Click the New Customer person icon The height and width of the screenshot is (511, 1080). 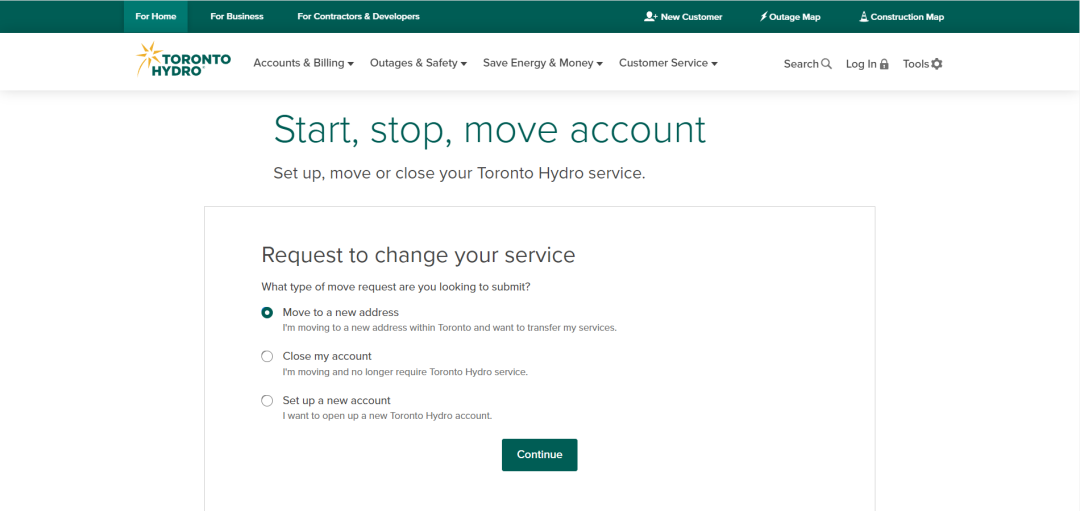point(650,17)
